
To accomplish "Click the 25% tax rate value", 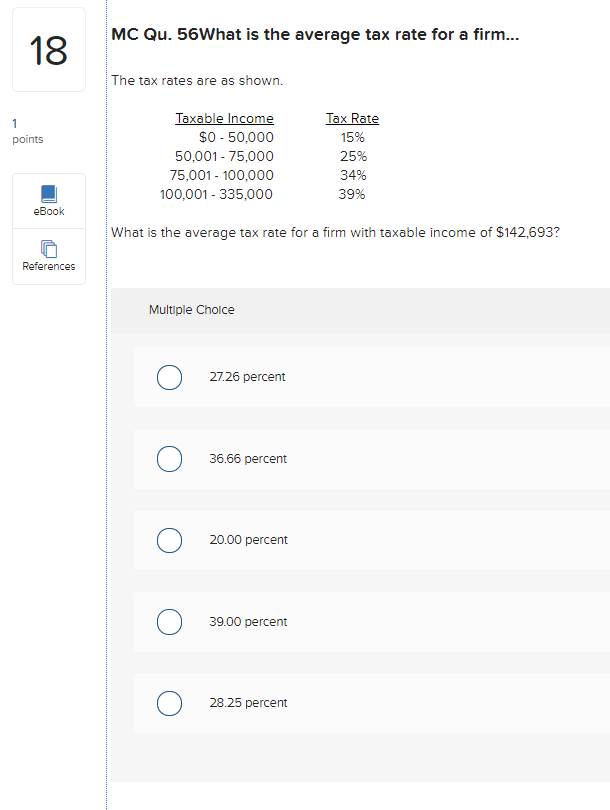I will (x=353, y=156).
